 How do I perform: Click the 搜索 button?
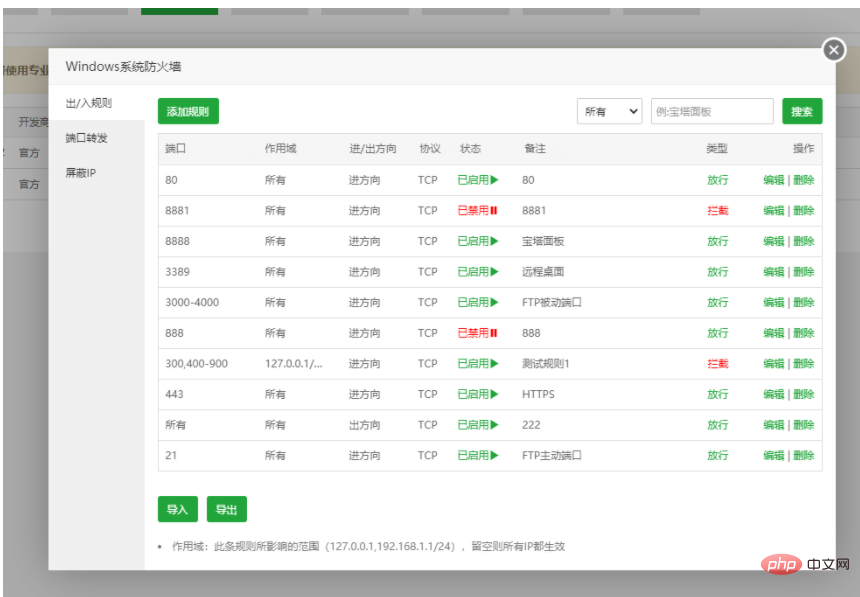802,111
